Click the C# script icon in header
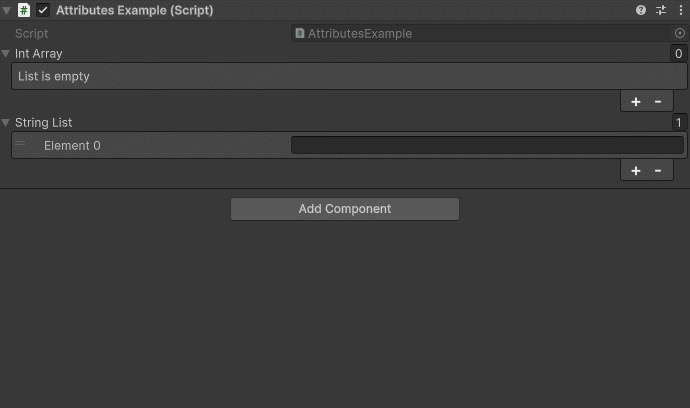 (24, 10)
